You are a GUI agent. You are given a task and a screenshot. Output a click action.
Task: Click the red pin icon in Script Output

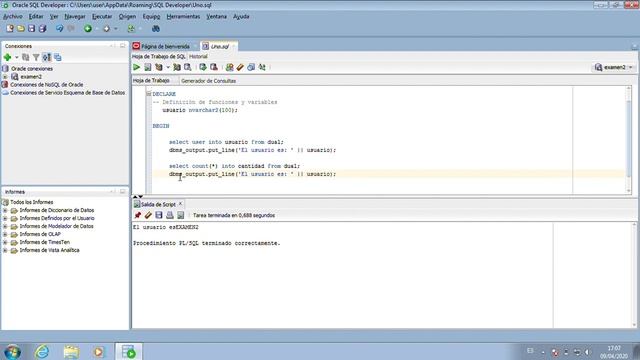[138, 215]
